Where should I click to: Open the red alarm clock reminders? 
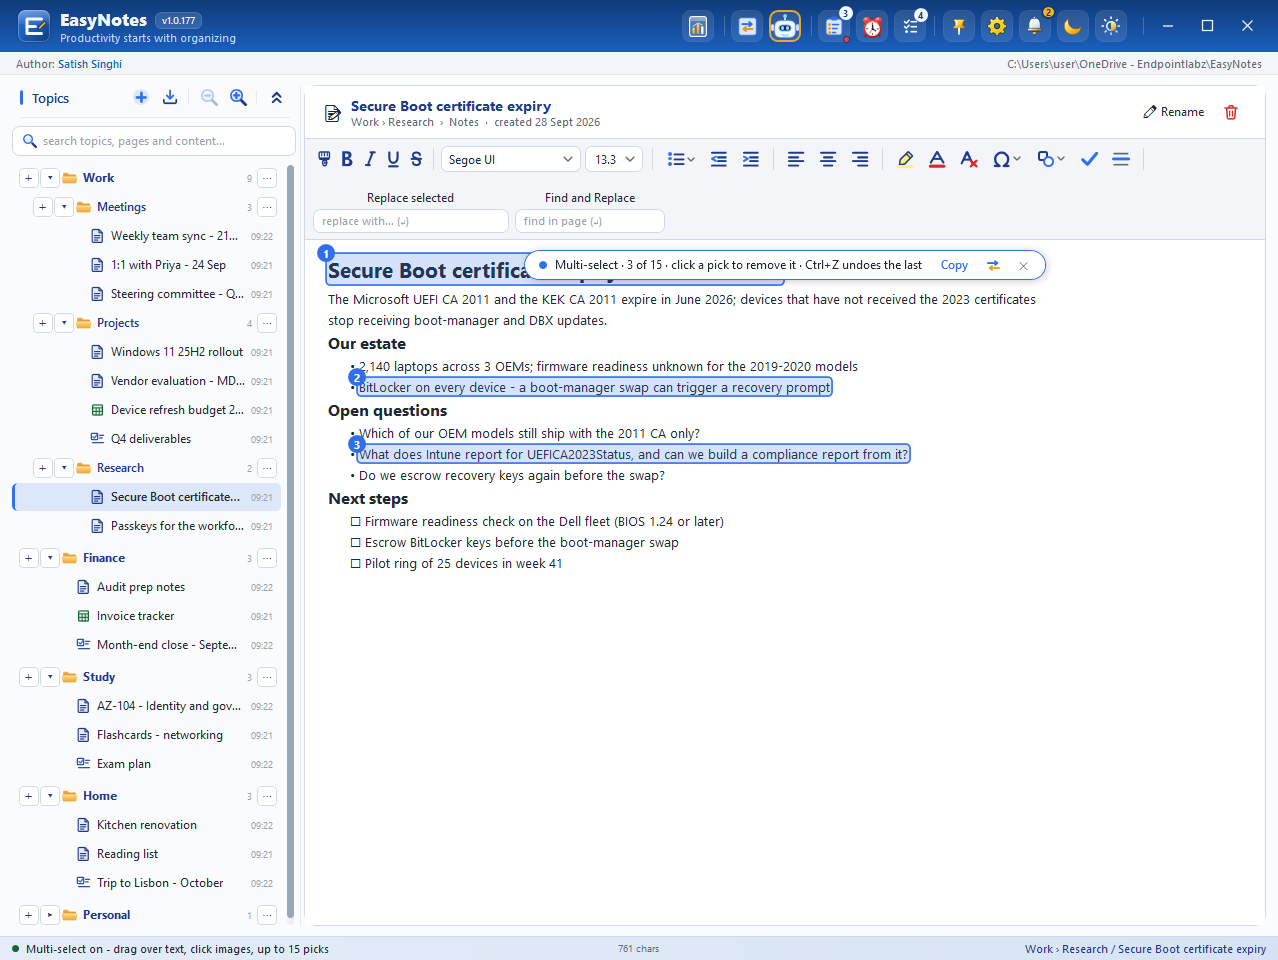click(873, 27)
